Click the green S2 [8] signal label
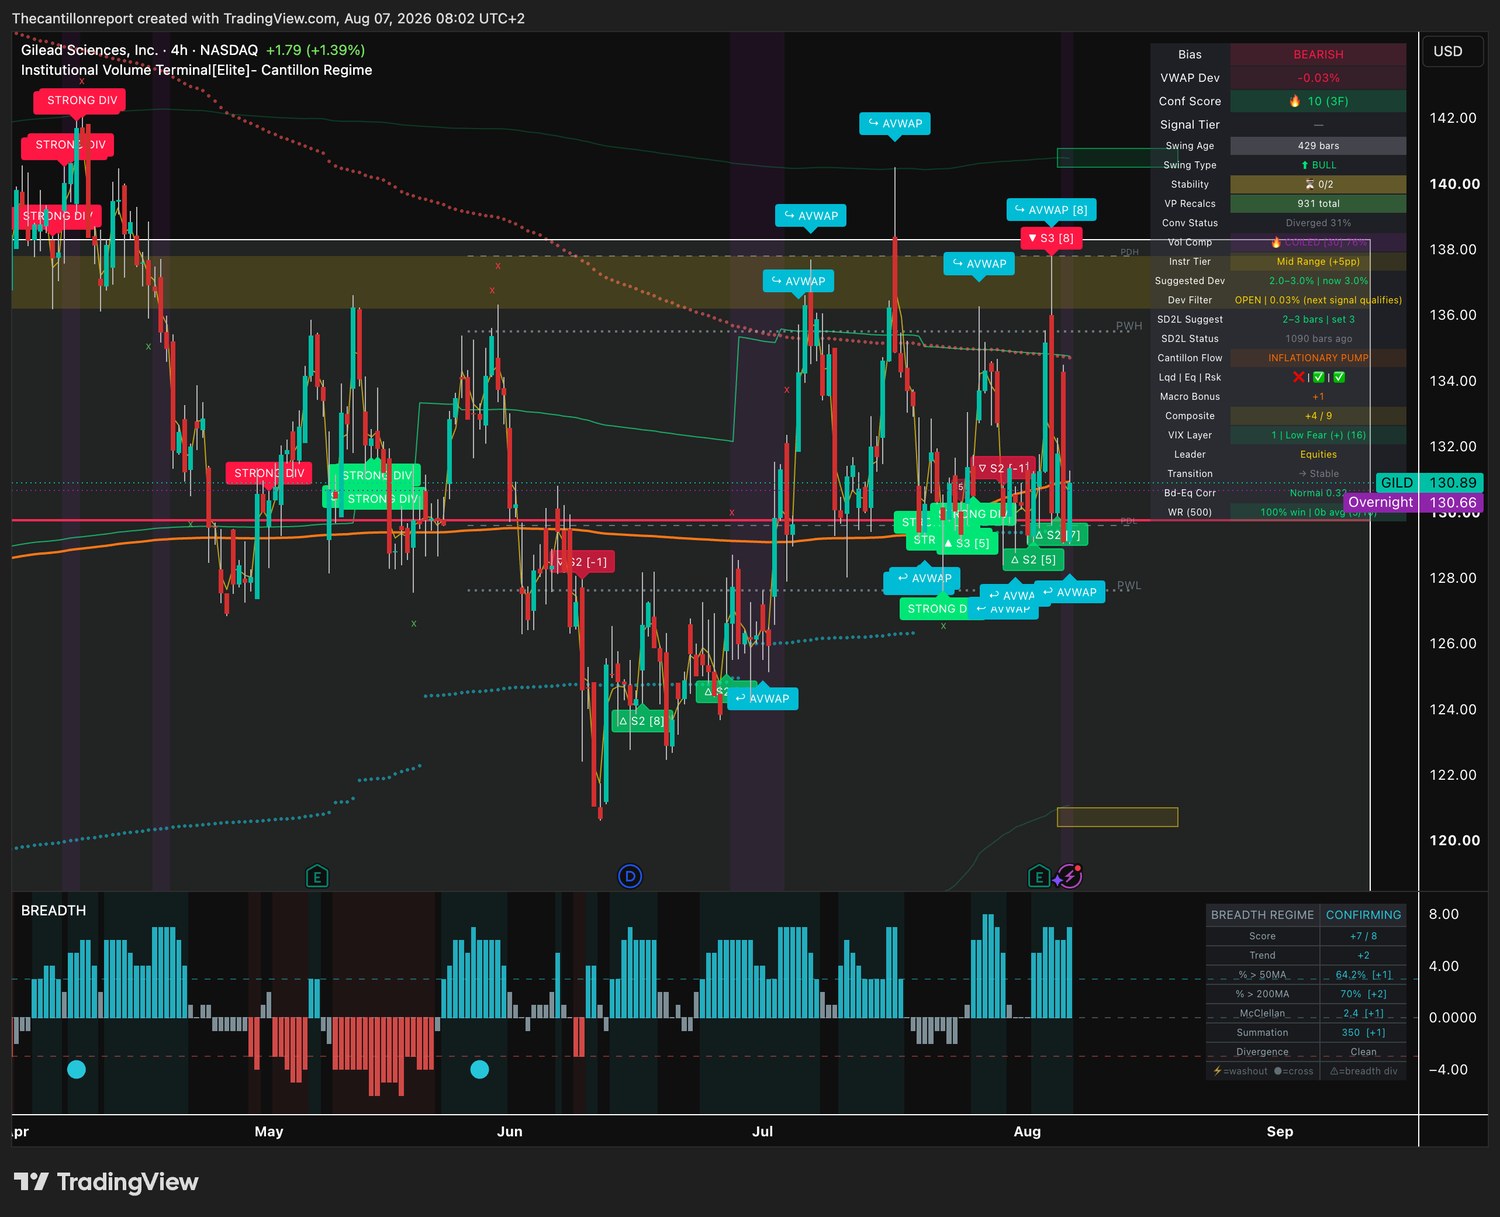 click(641, 720)
